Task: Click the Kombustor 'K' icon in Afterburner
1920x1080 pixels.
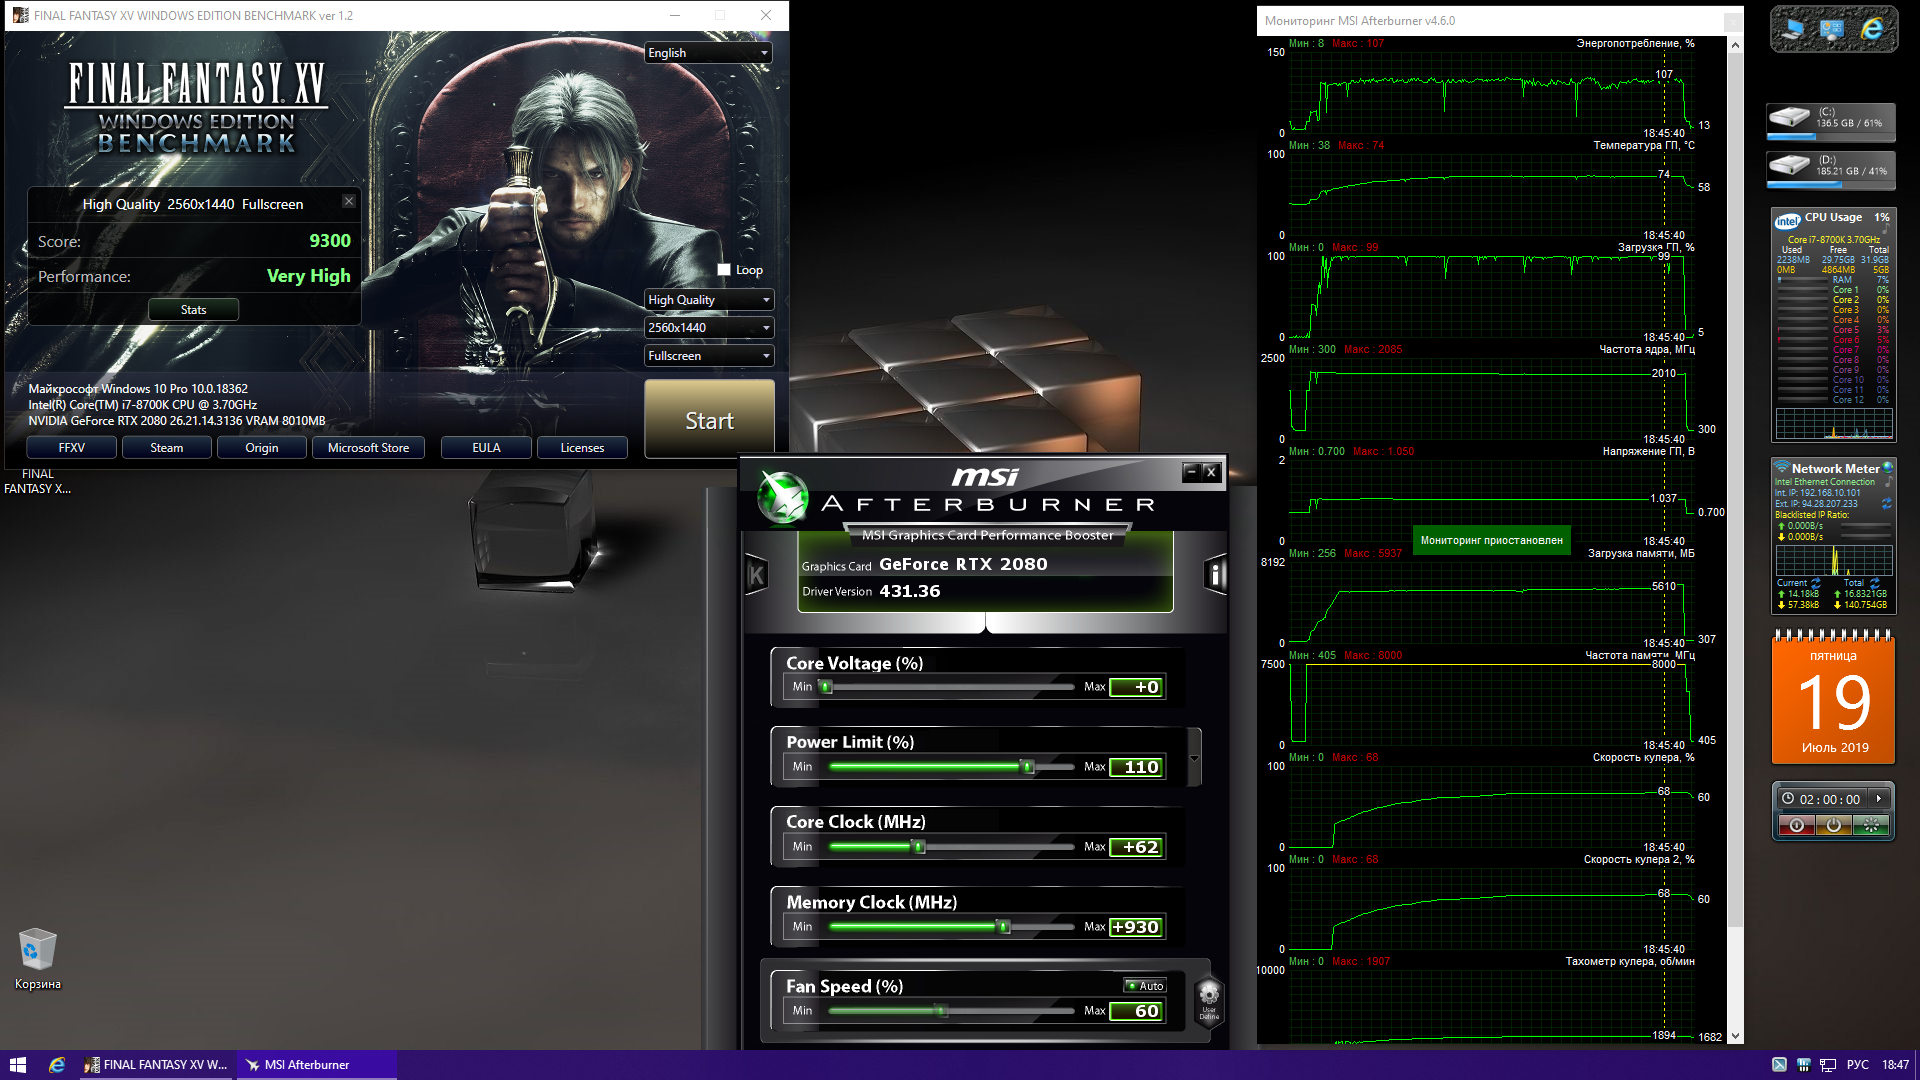Action: tap(756, 575)
